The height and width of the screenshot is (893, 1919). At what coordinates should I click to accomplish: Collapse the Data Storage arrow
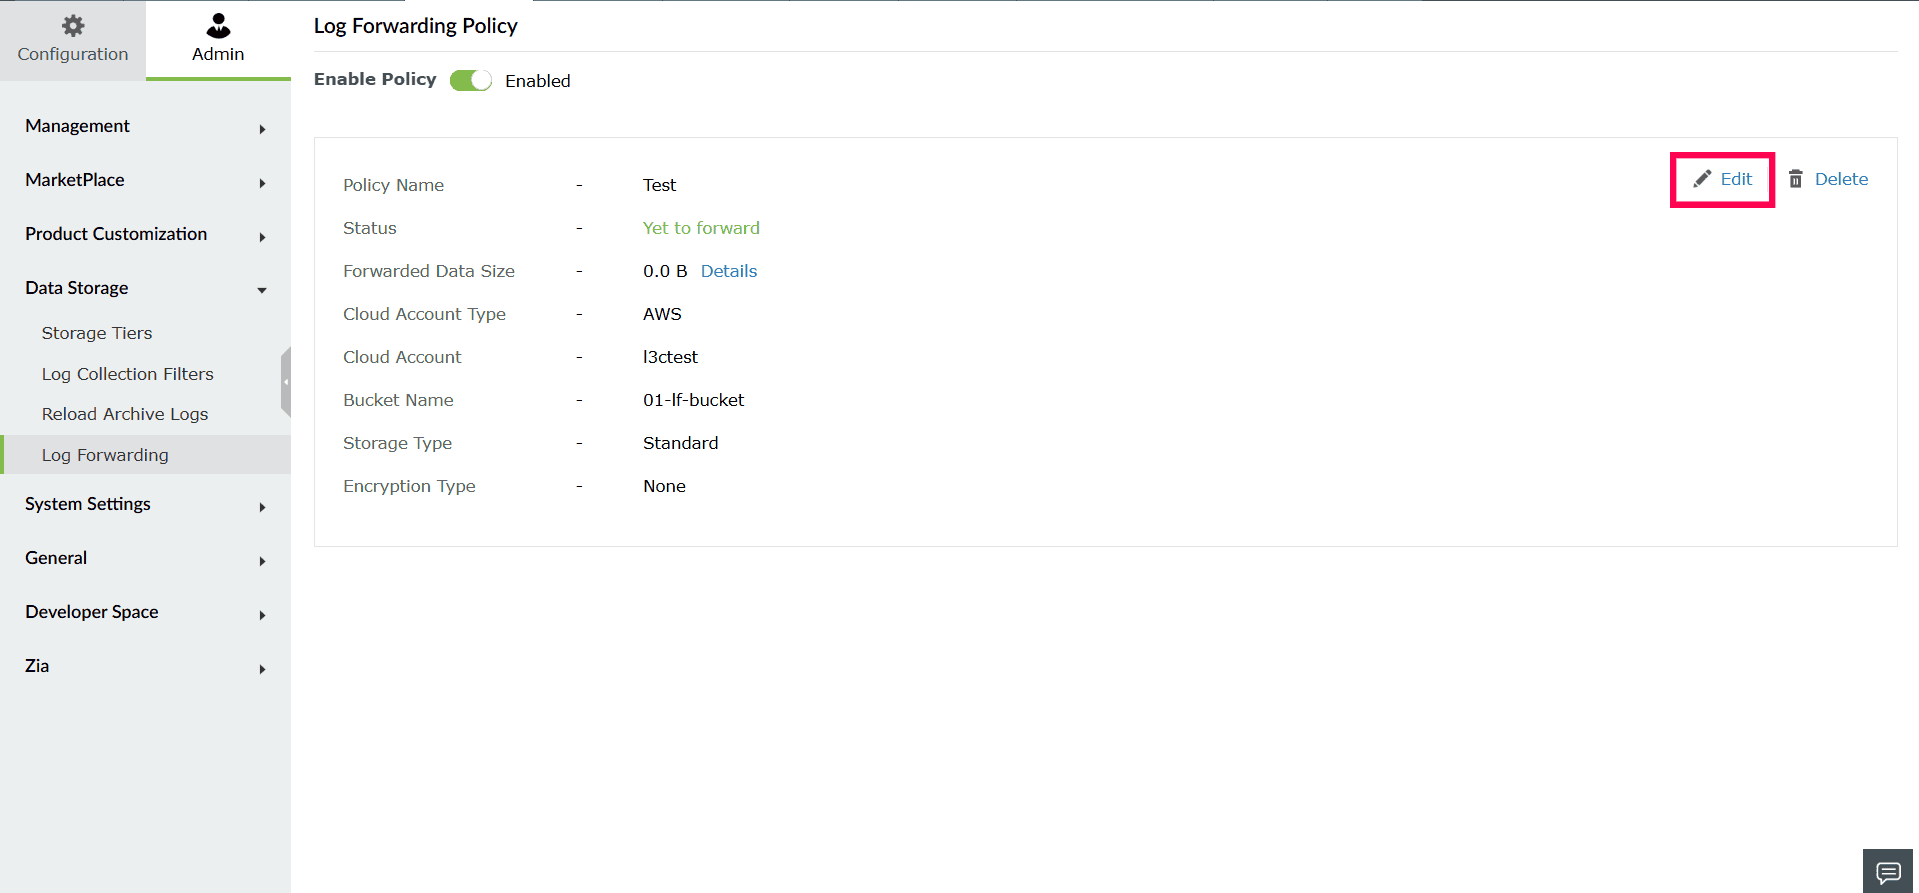pyautogui.click(x=262, y=291)
